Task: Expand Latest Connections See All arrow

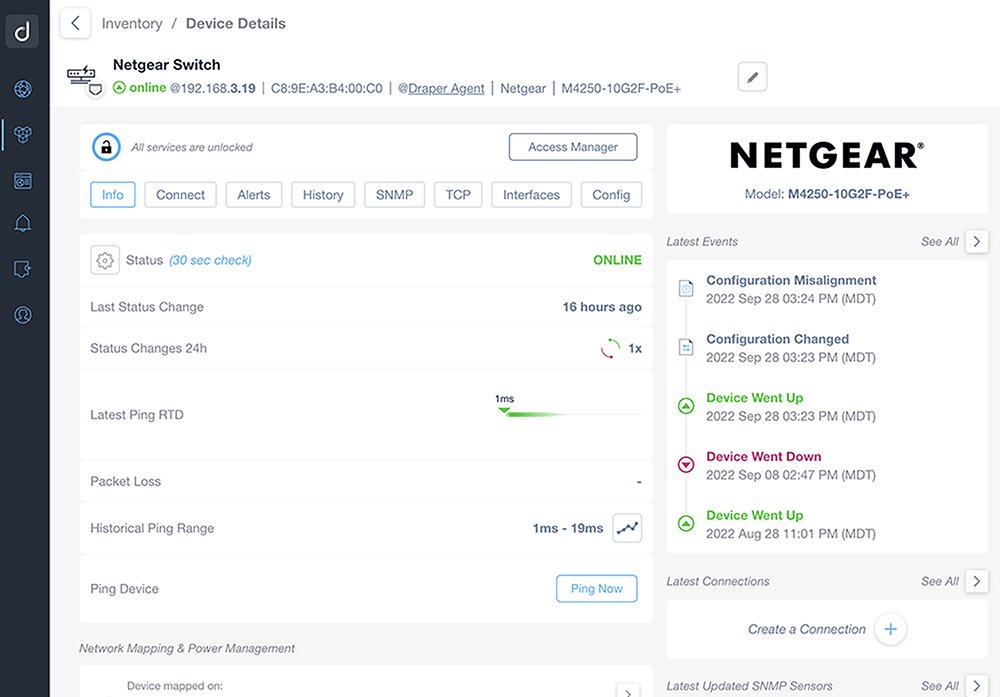Action: (977, 582)
